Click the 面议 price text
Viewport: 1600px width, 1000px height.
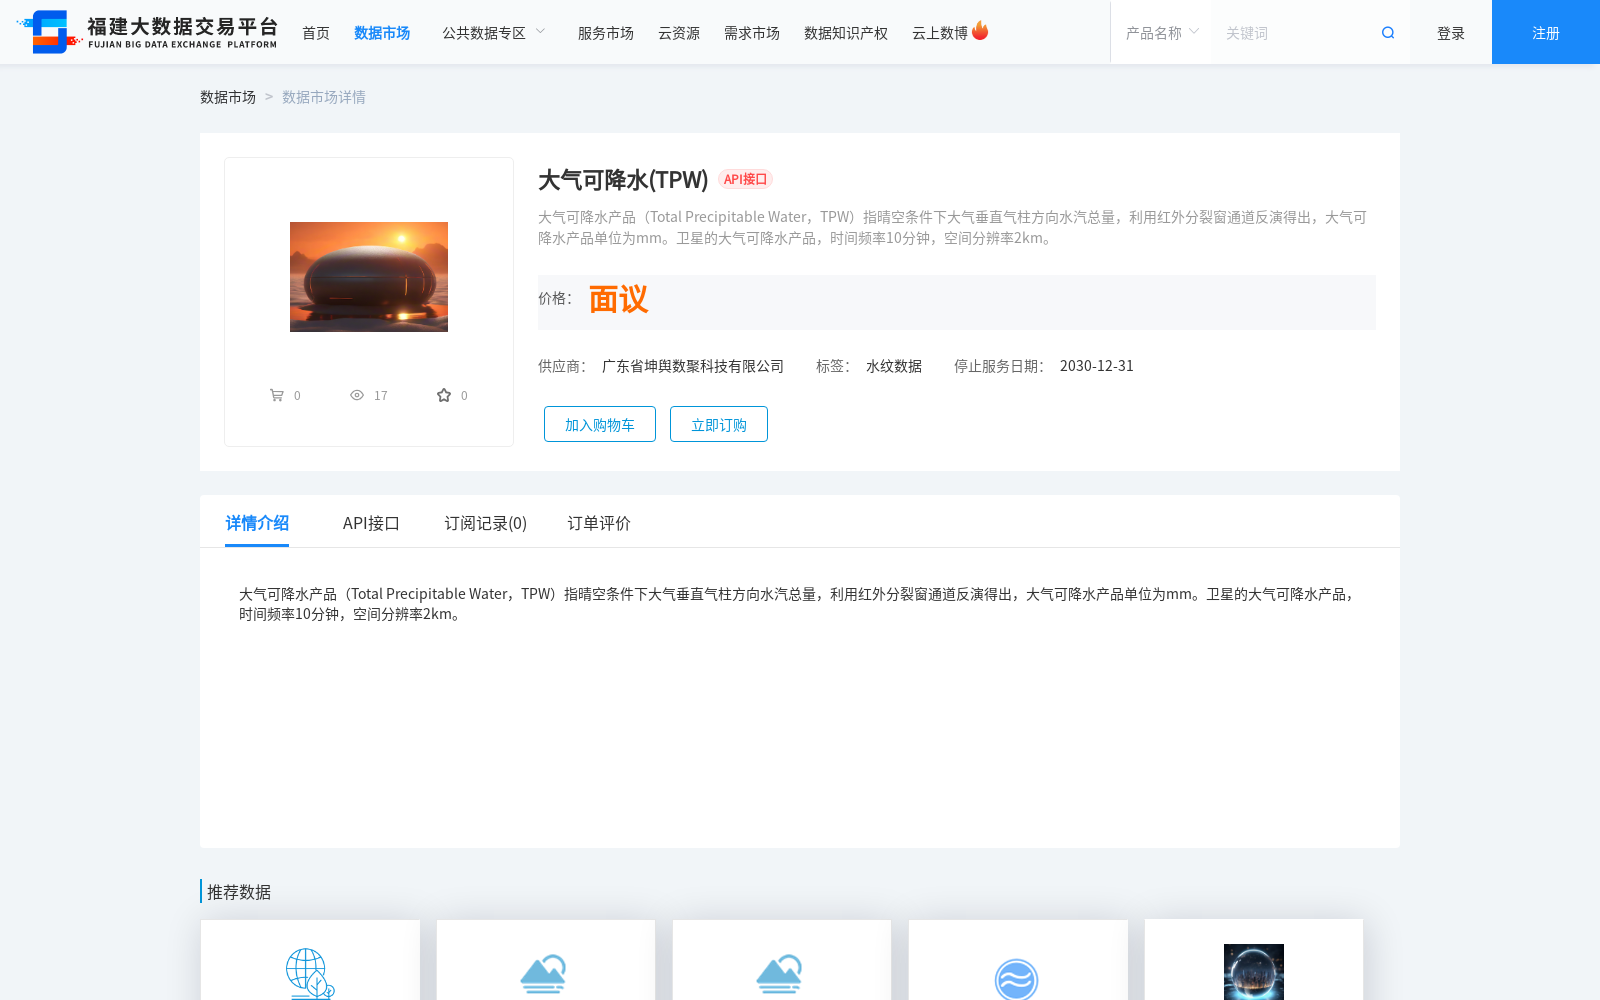[x=619, y=299]
